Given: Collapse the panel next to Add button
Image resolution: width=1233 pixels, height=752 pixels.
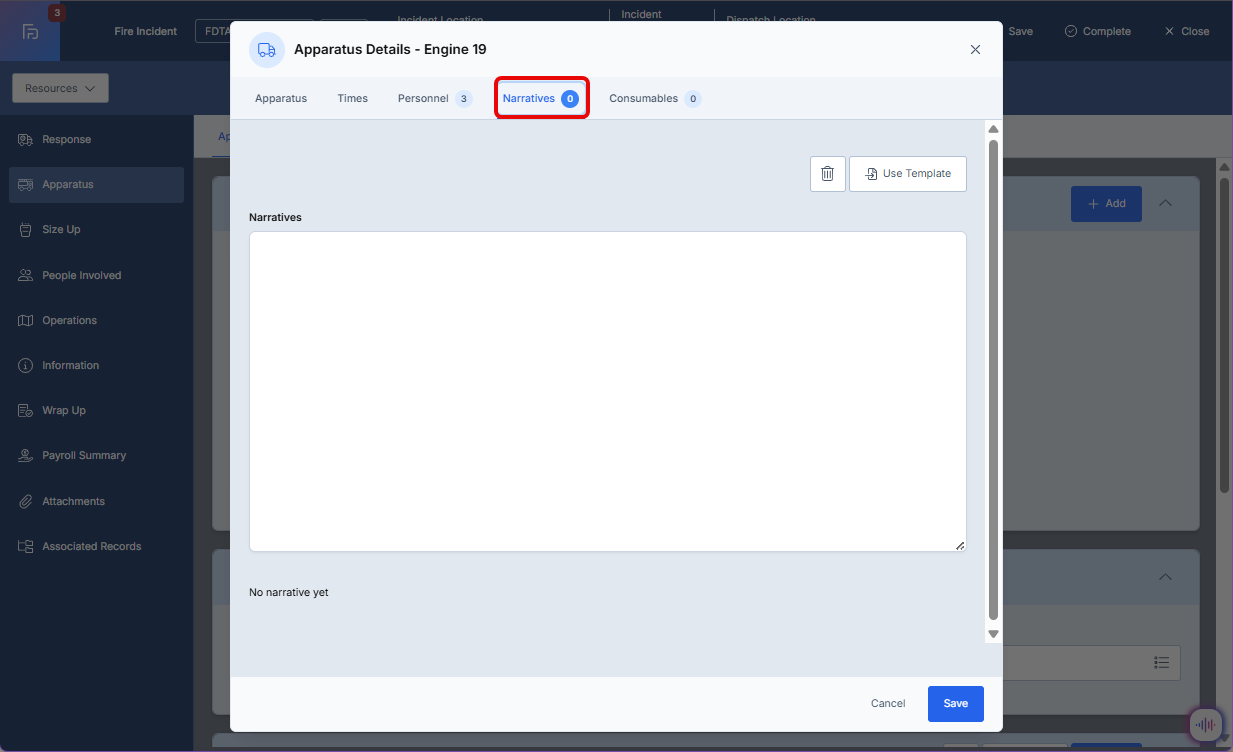Looking at the screenshot, I should click(1166, 204).
